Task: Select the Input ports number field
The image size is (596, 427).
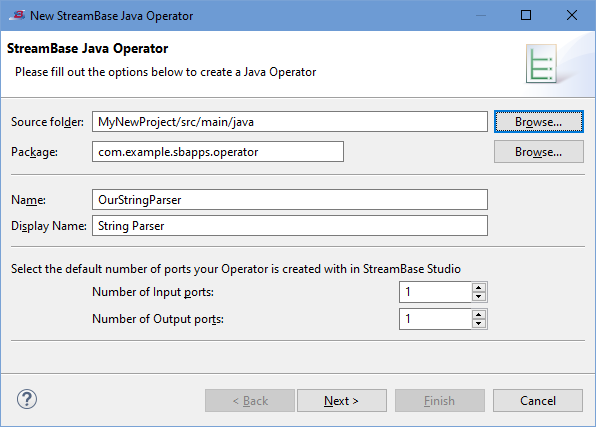Action: tap(435, 292)
